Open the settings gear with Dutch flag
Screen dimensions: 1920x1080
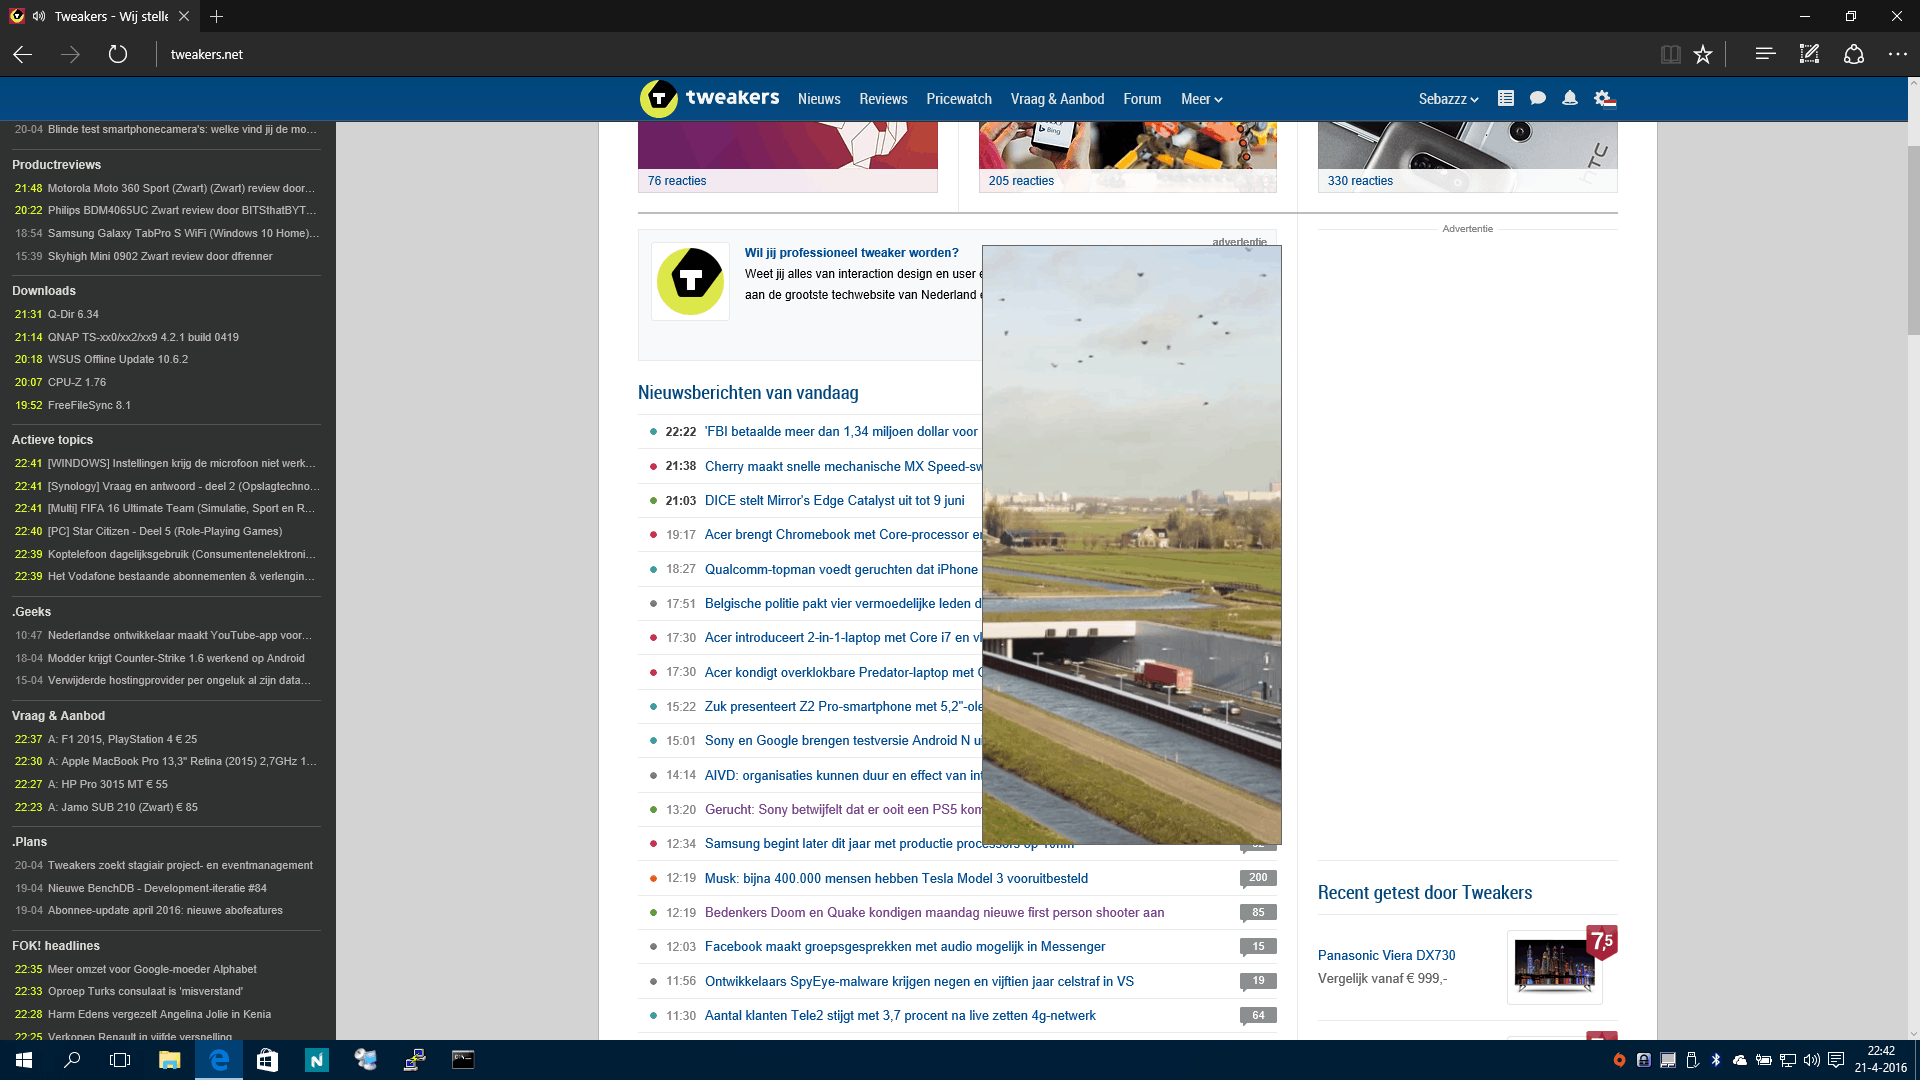(1605, 98)
